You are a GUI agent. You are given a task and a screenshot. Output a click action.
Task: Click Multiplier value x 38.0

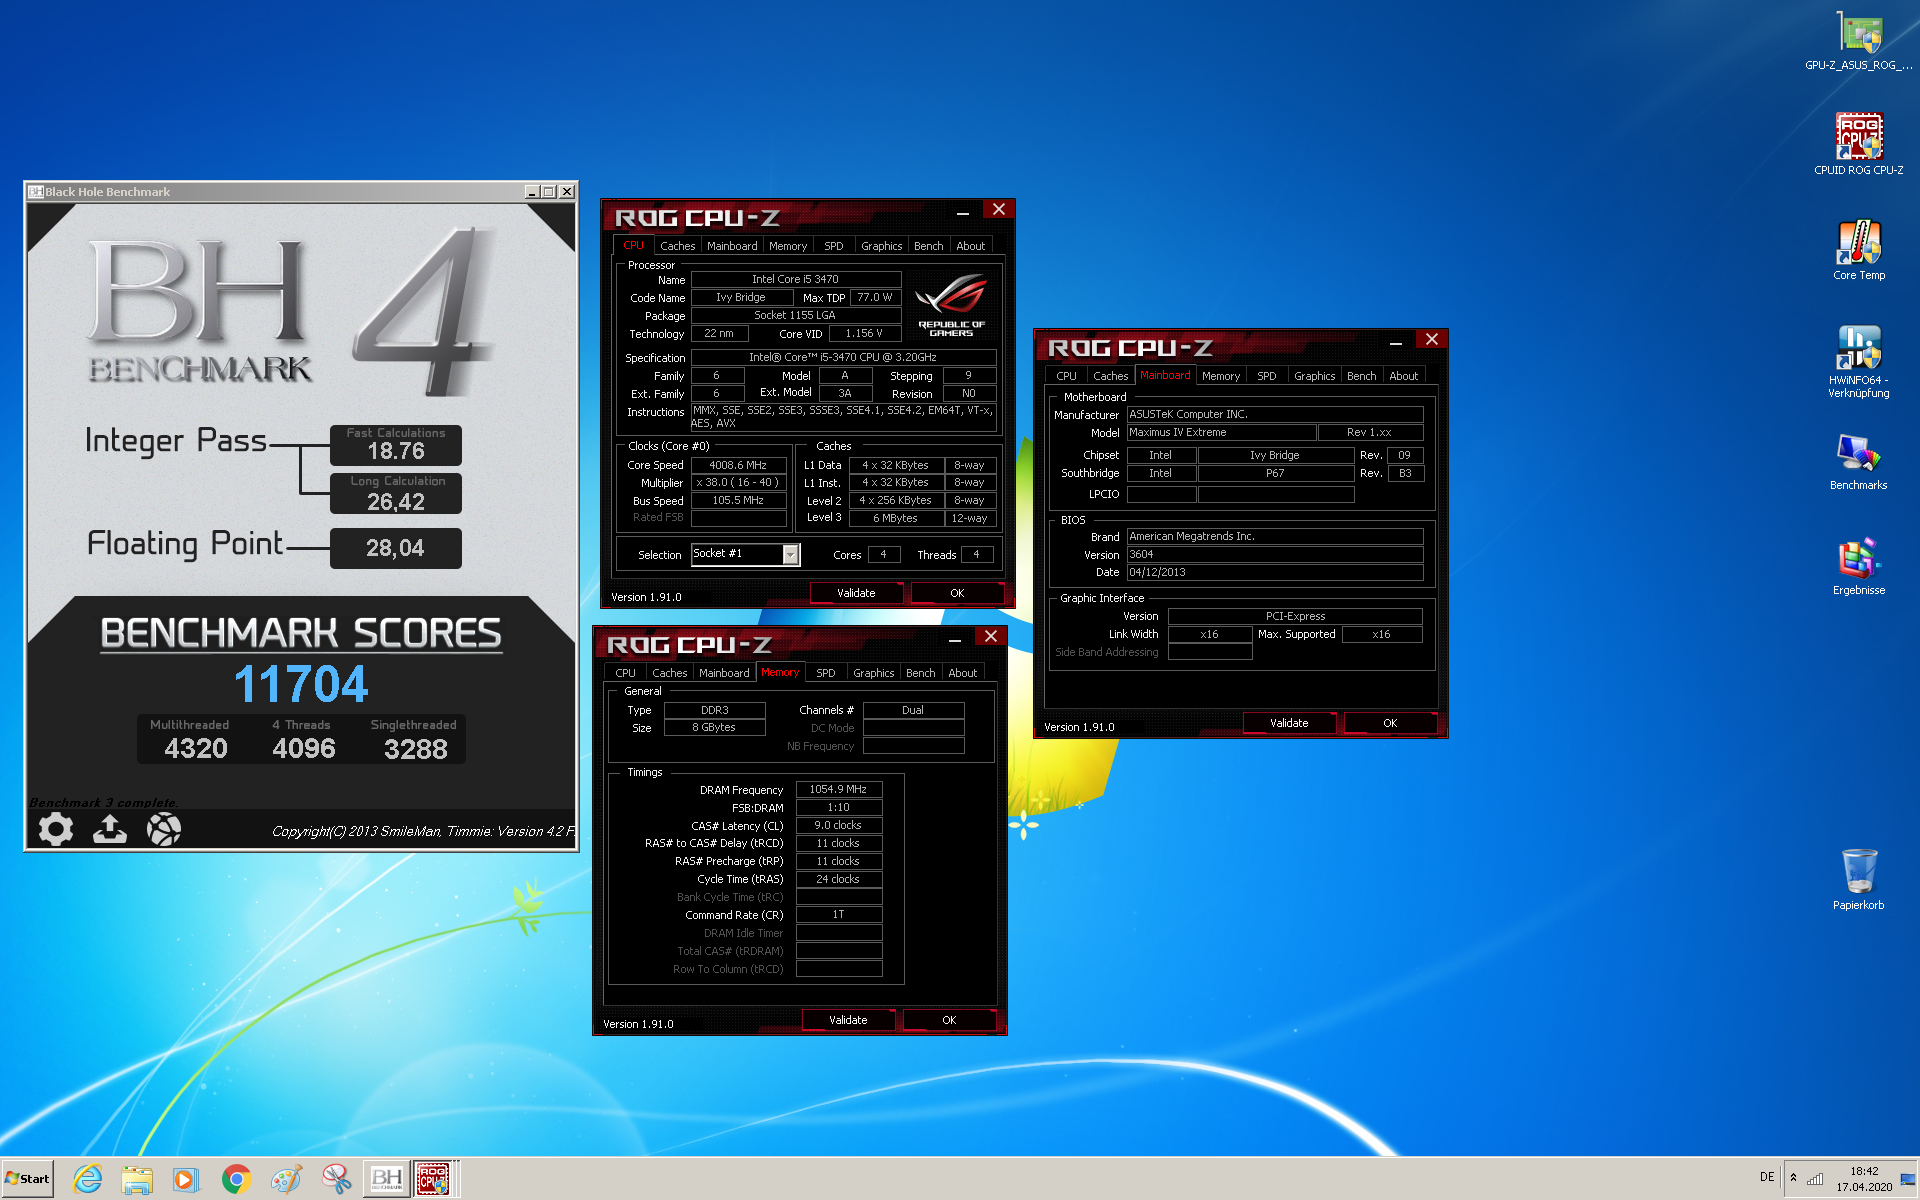click(x=738, y=482)
